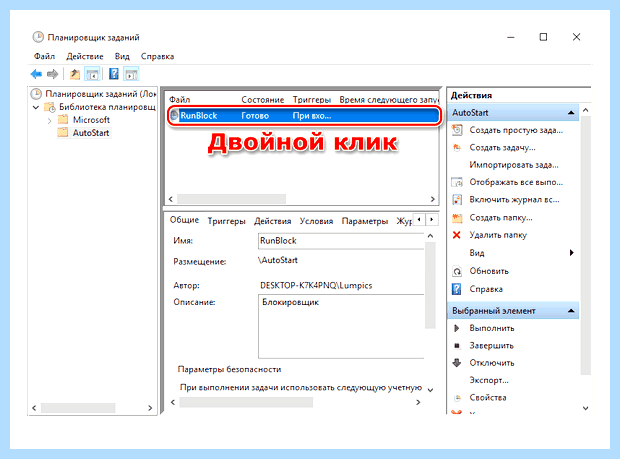The width and height of the screenshot is (620, 459).
Task: Click the Время следующего запуска column header
Action: pyautogui.click(x=388, y=100)
